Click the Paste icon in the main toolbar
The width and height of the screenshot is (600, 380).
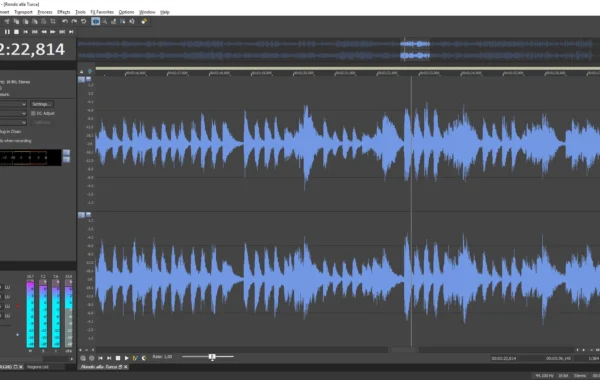click(x=26, y=21)
